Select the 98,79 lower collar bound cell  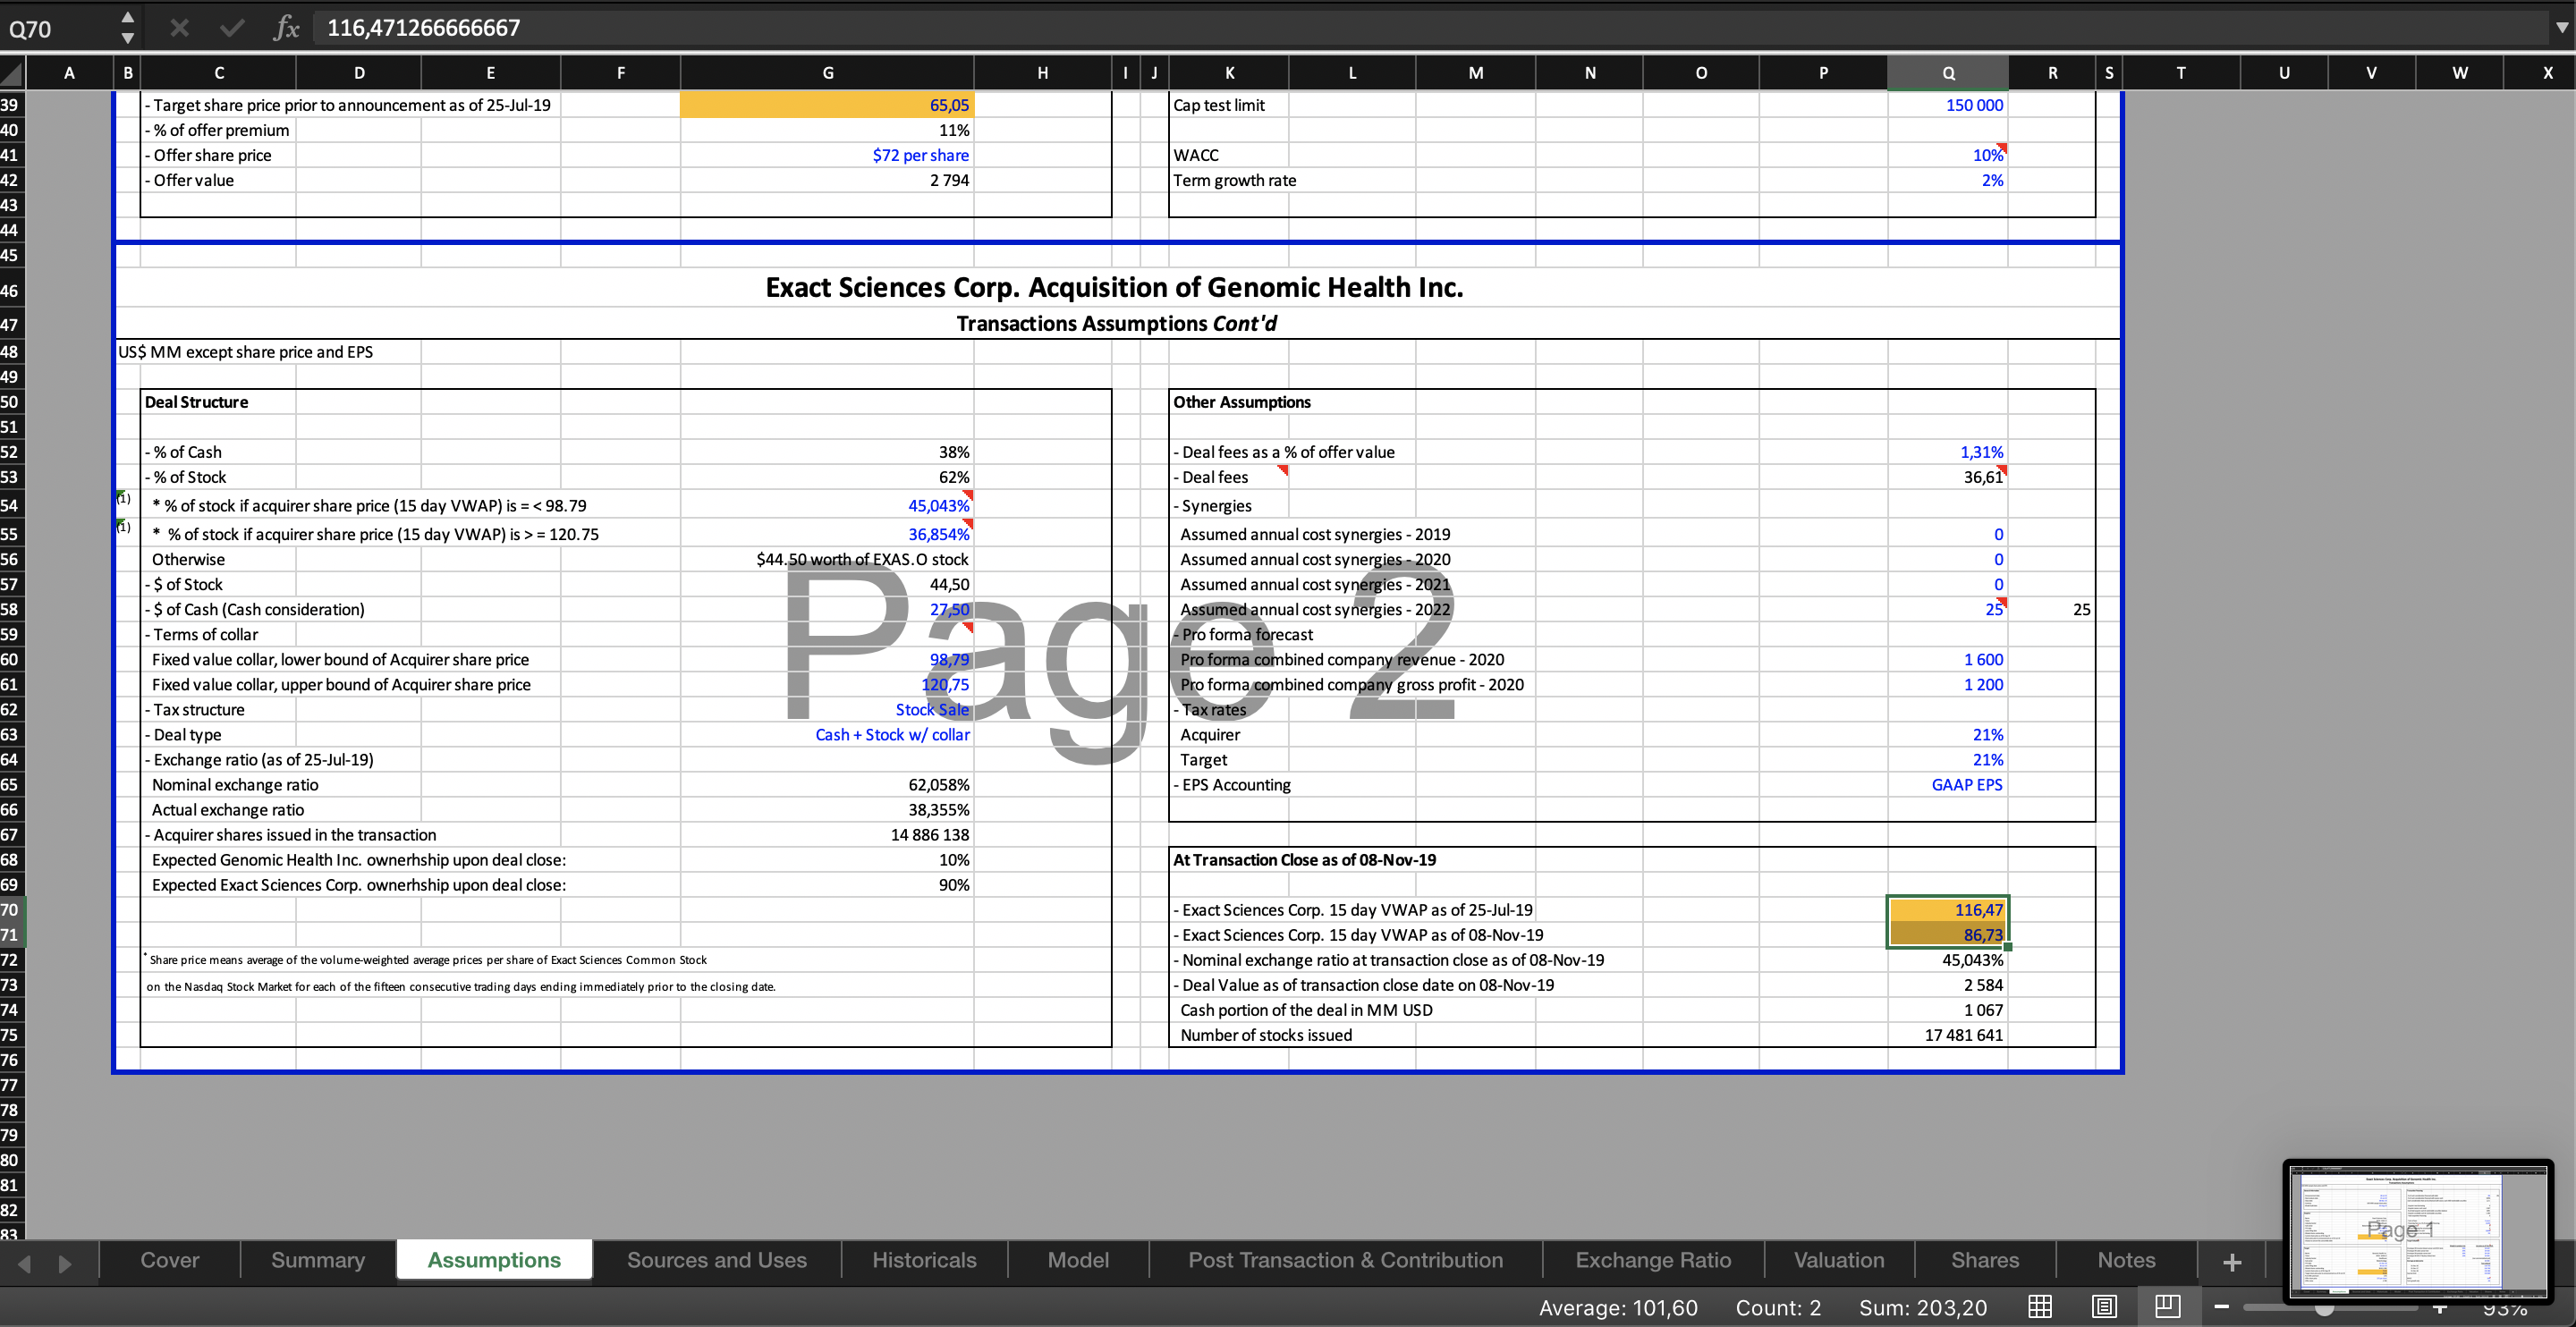827,660
